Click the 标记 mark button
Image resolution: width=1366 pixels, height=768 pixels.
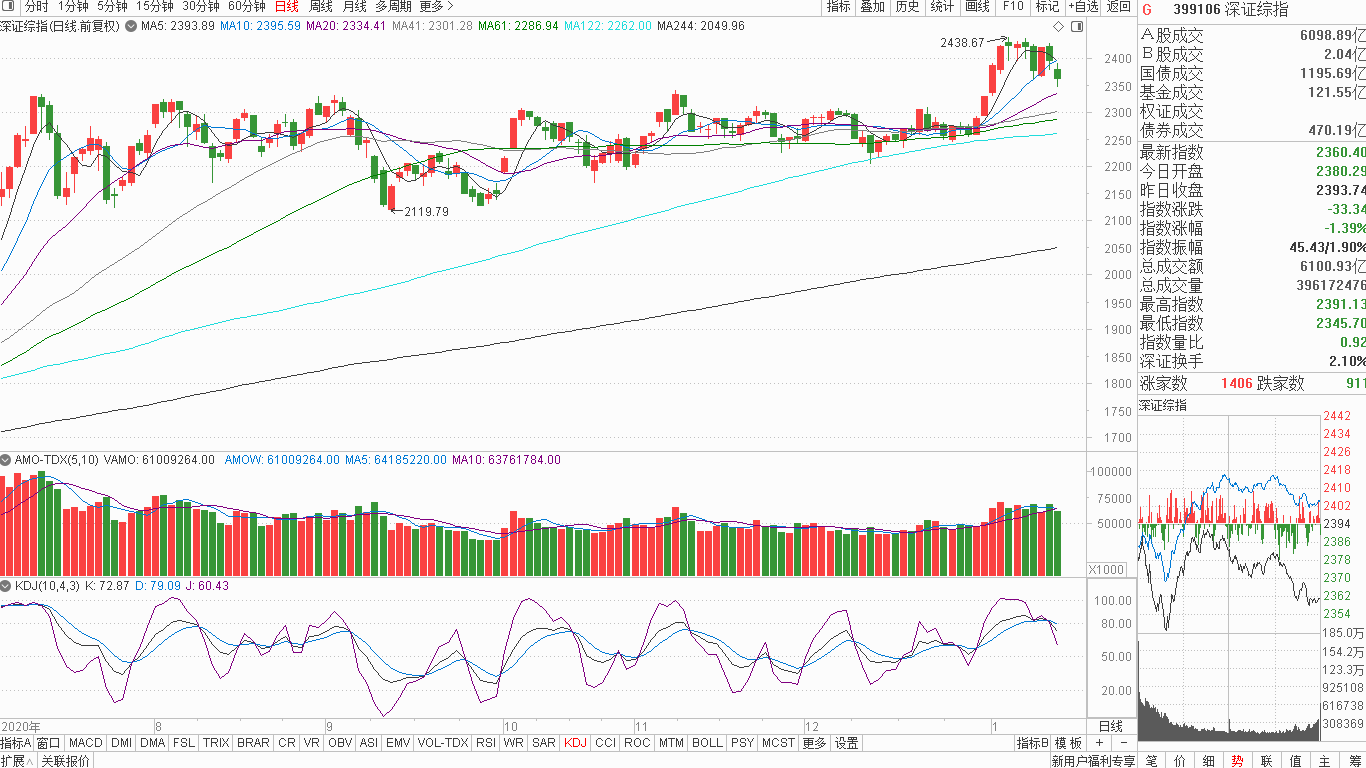(1046, 6)
